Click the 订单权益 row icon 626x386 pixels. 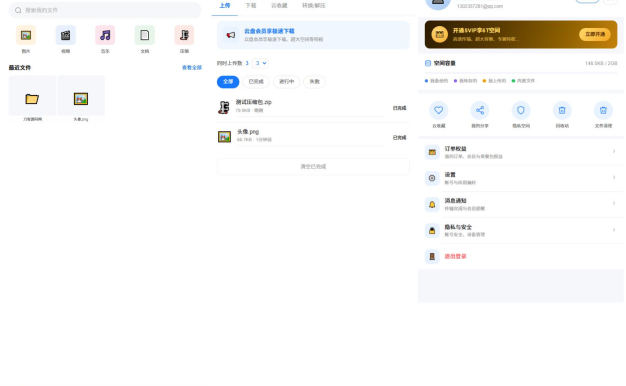point(432,152)
